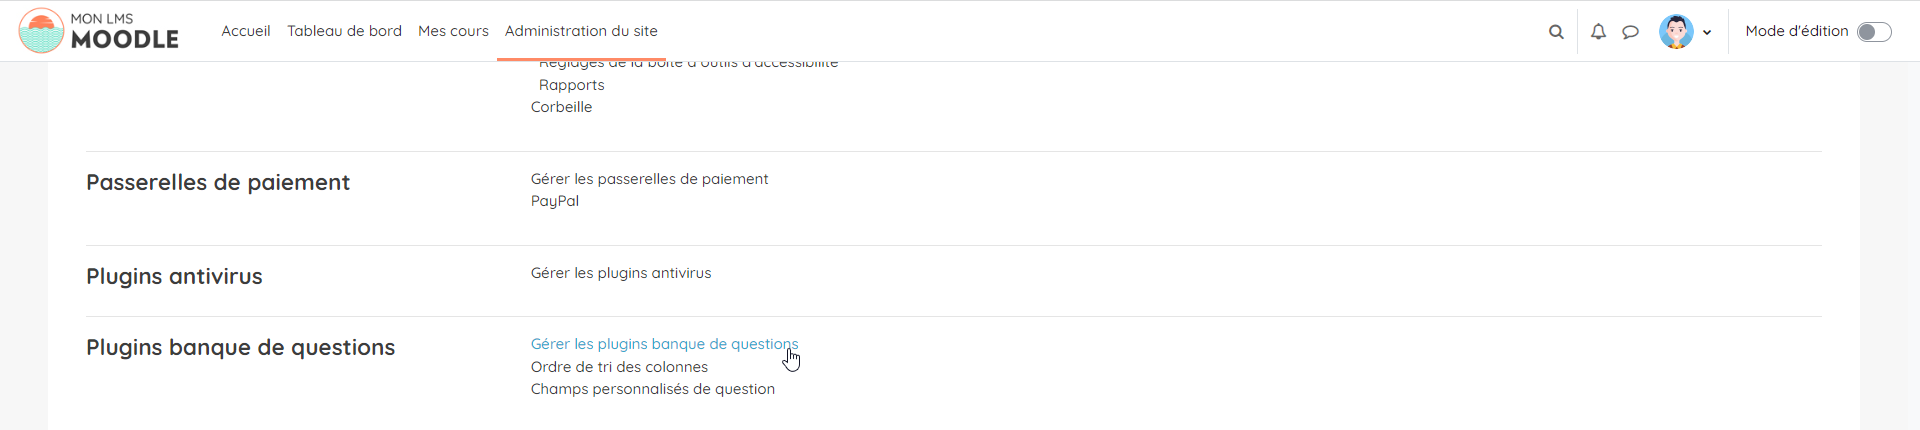The width and height of the screenshot is (1920, 430).
Task: Select the Administration du site tab
Action: 581,31
